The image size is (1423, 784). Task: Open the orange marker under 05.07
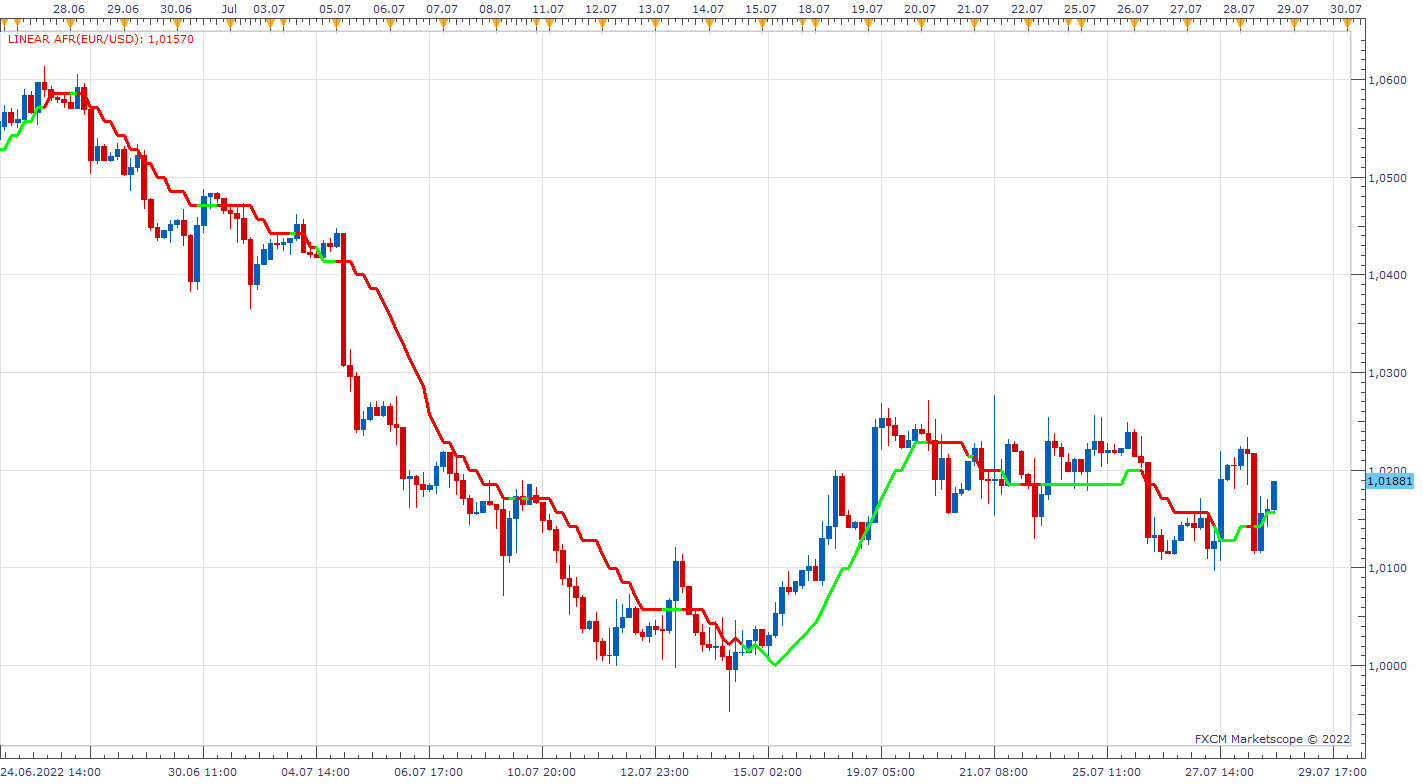[x=335, y=23]
